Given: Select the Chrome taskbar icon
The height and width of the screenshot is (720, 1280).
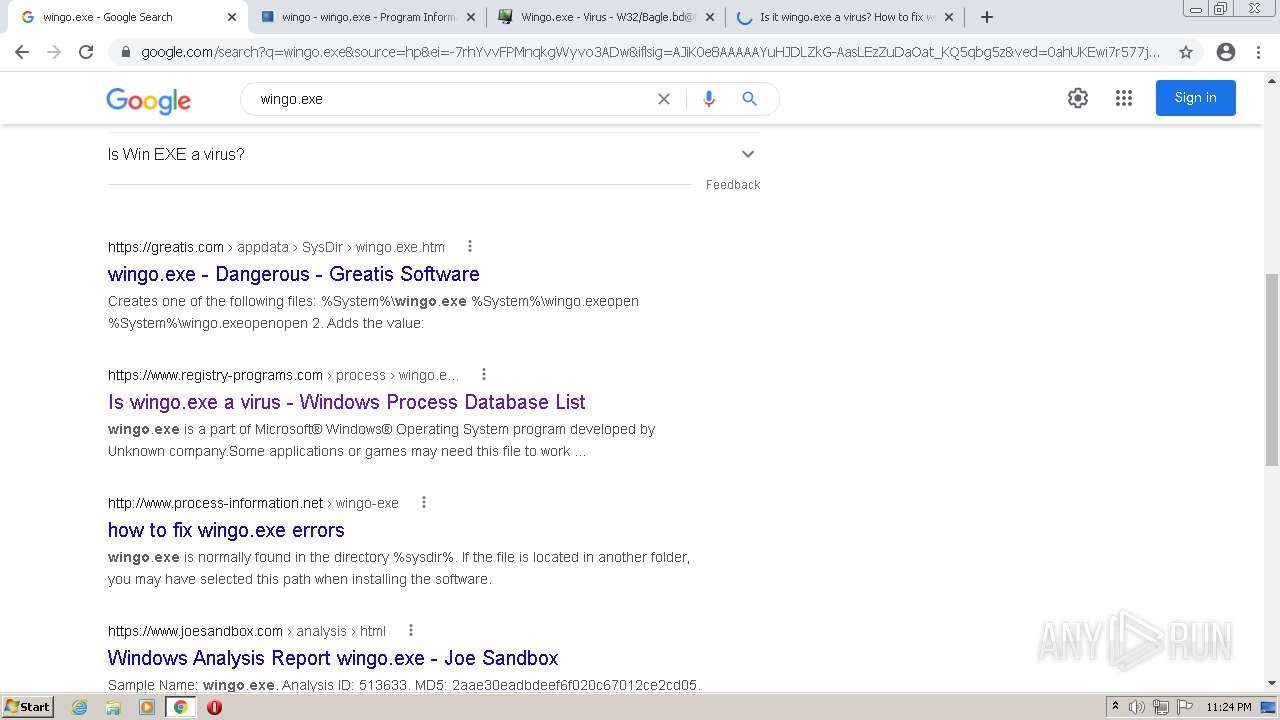Looking at the screenshot, I should (180, 707).
